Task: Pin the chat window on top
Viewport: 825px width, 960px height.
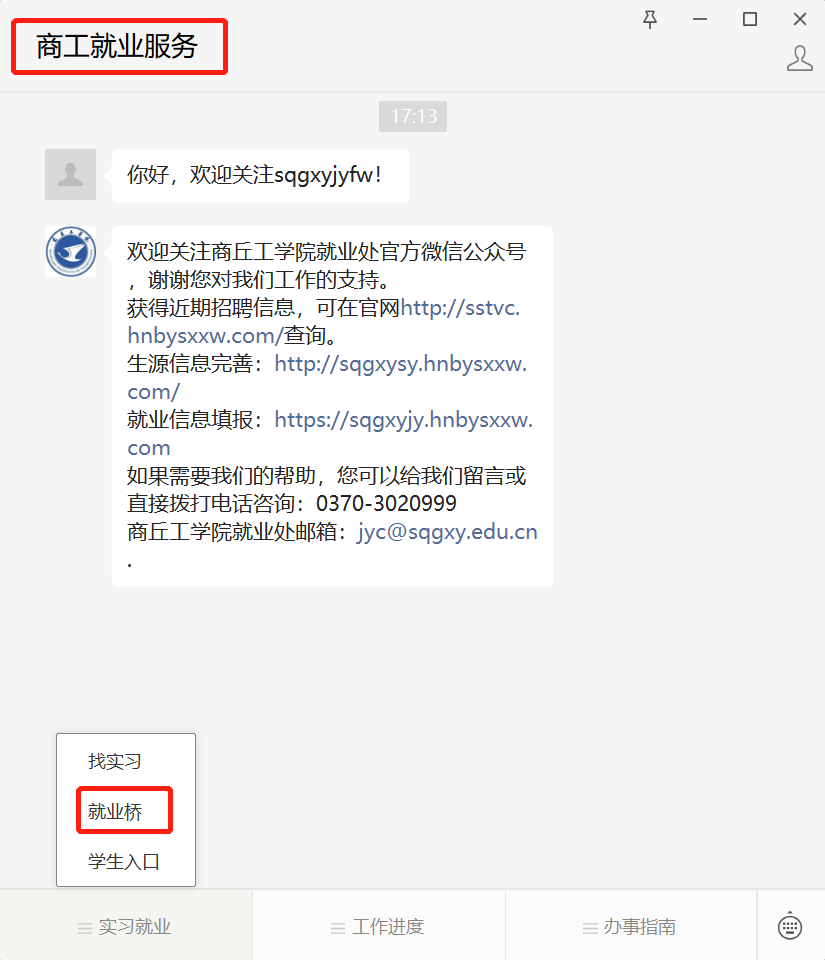Action: click(x=650, y=20)
